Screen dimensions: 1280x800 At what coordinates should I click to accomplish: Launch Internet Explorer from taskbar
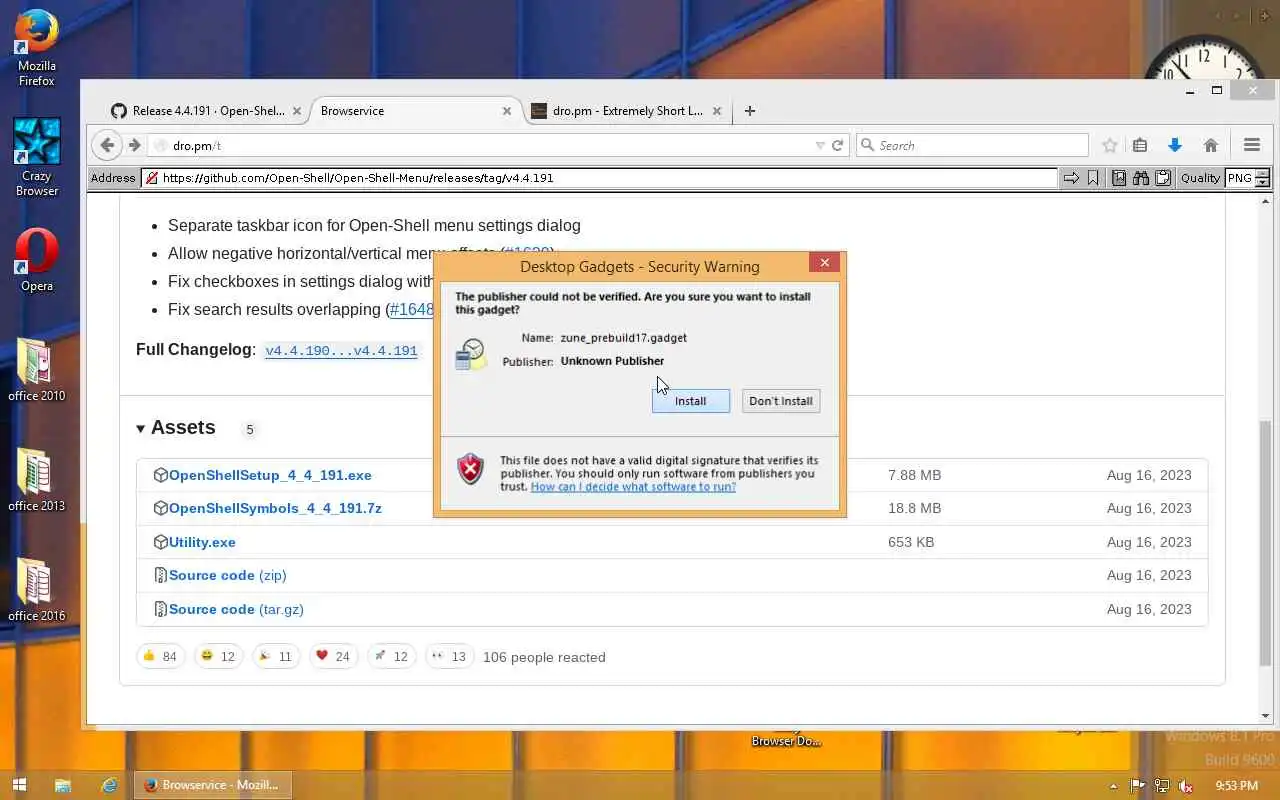pyautogui.click(x=109, y=785)
